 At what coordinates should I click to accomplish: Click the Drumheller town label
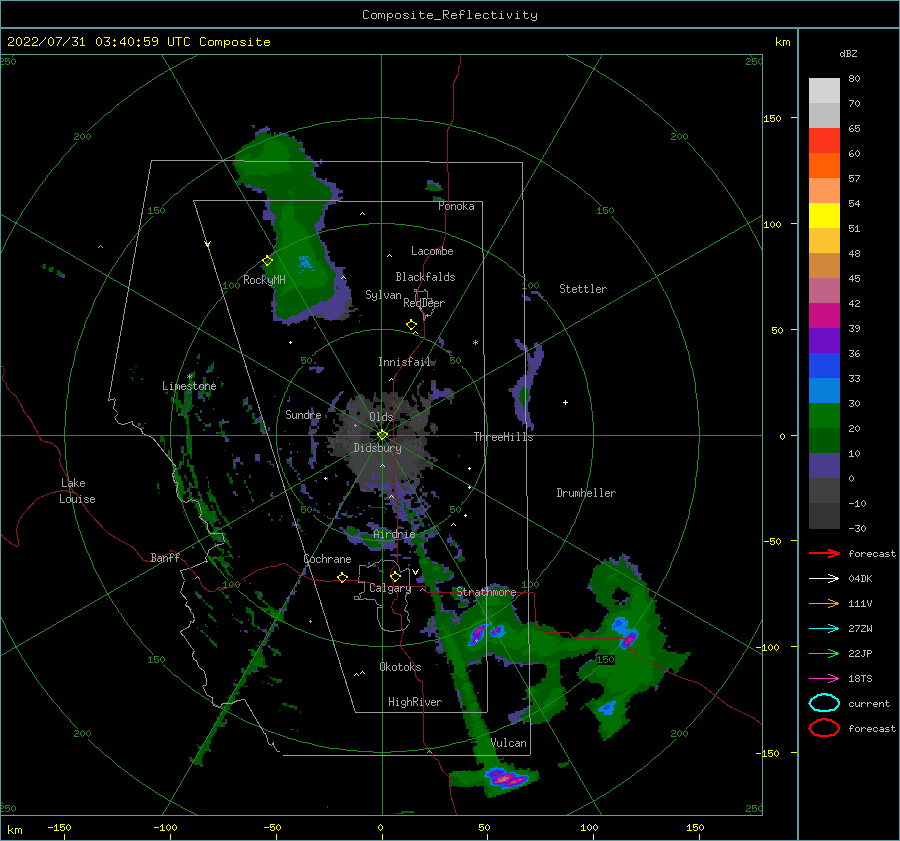tap(586, 493)
